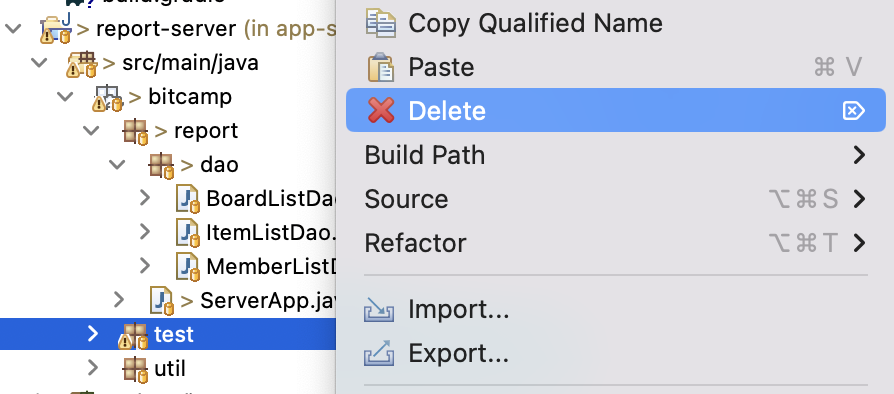Image resolution: width=894 pixels, height=394 pixels.
Task: Select the util package label
Action: pyautogui.click(x=170, y=368)
